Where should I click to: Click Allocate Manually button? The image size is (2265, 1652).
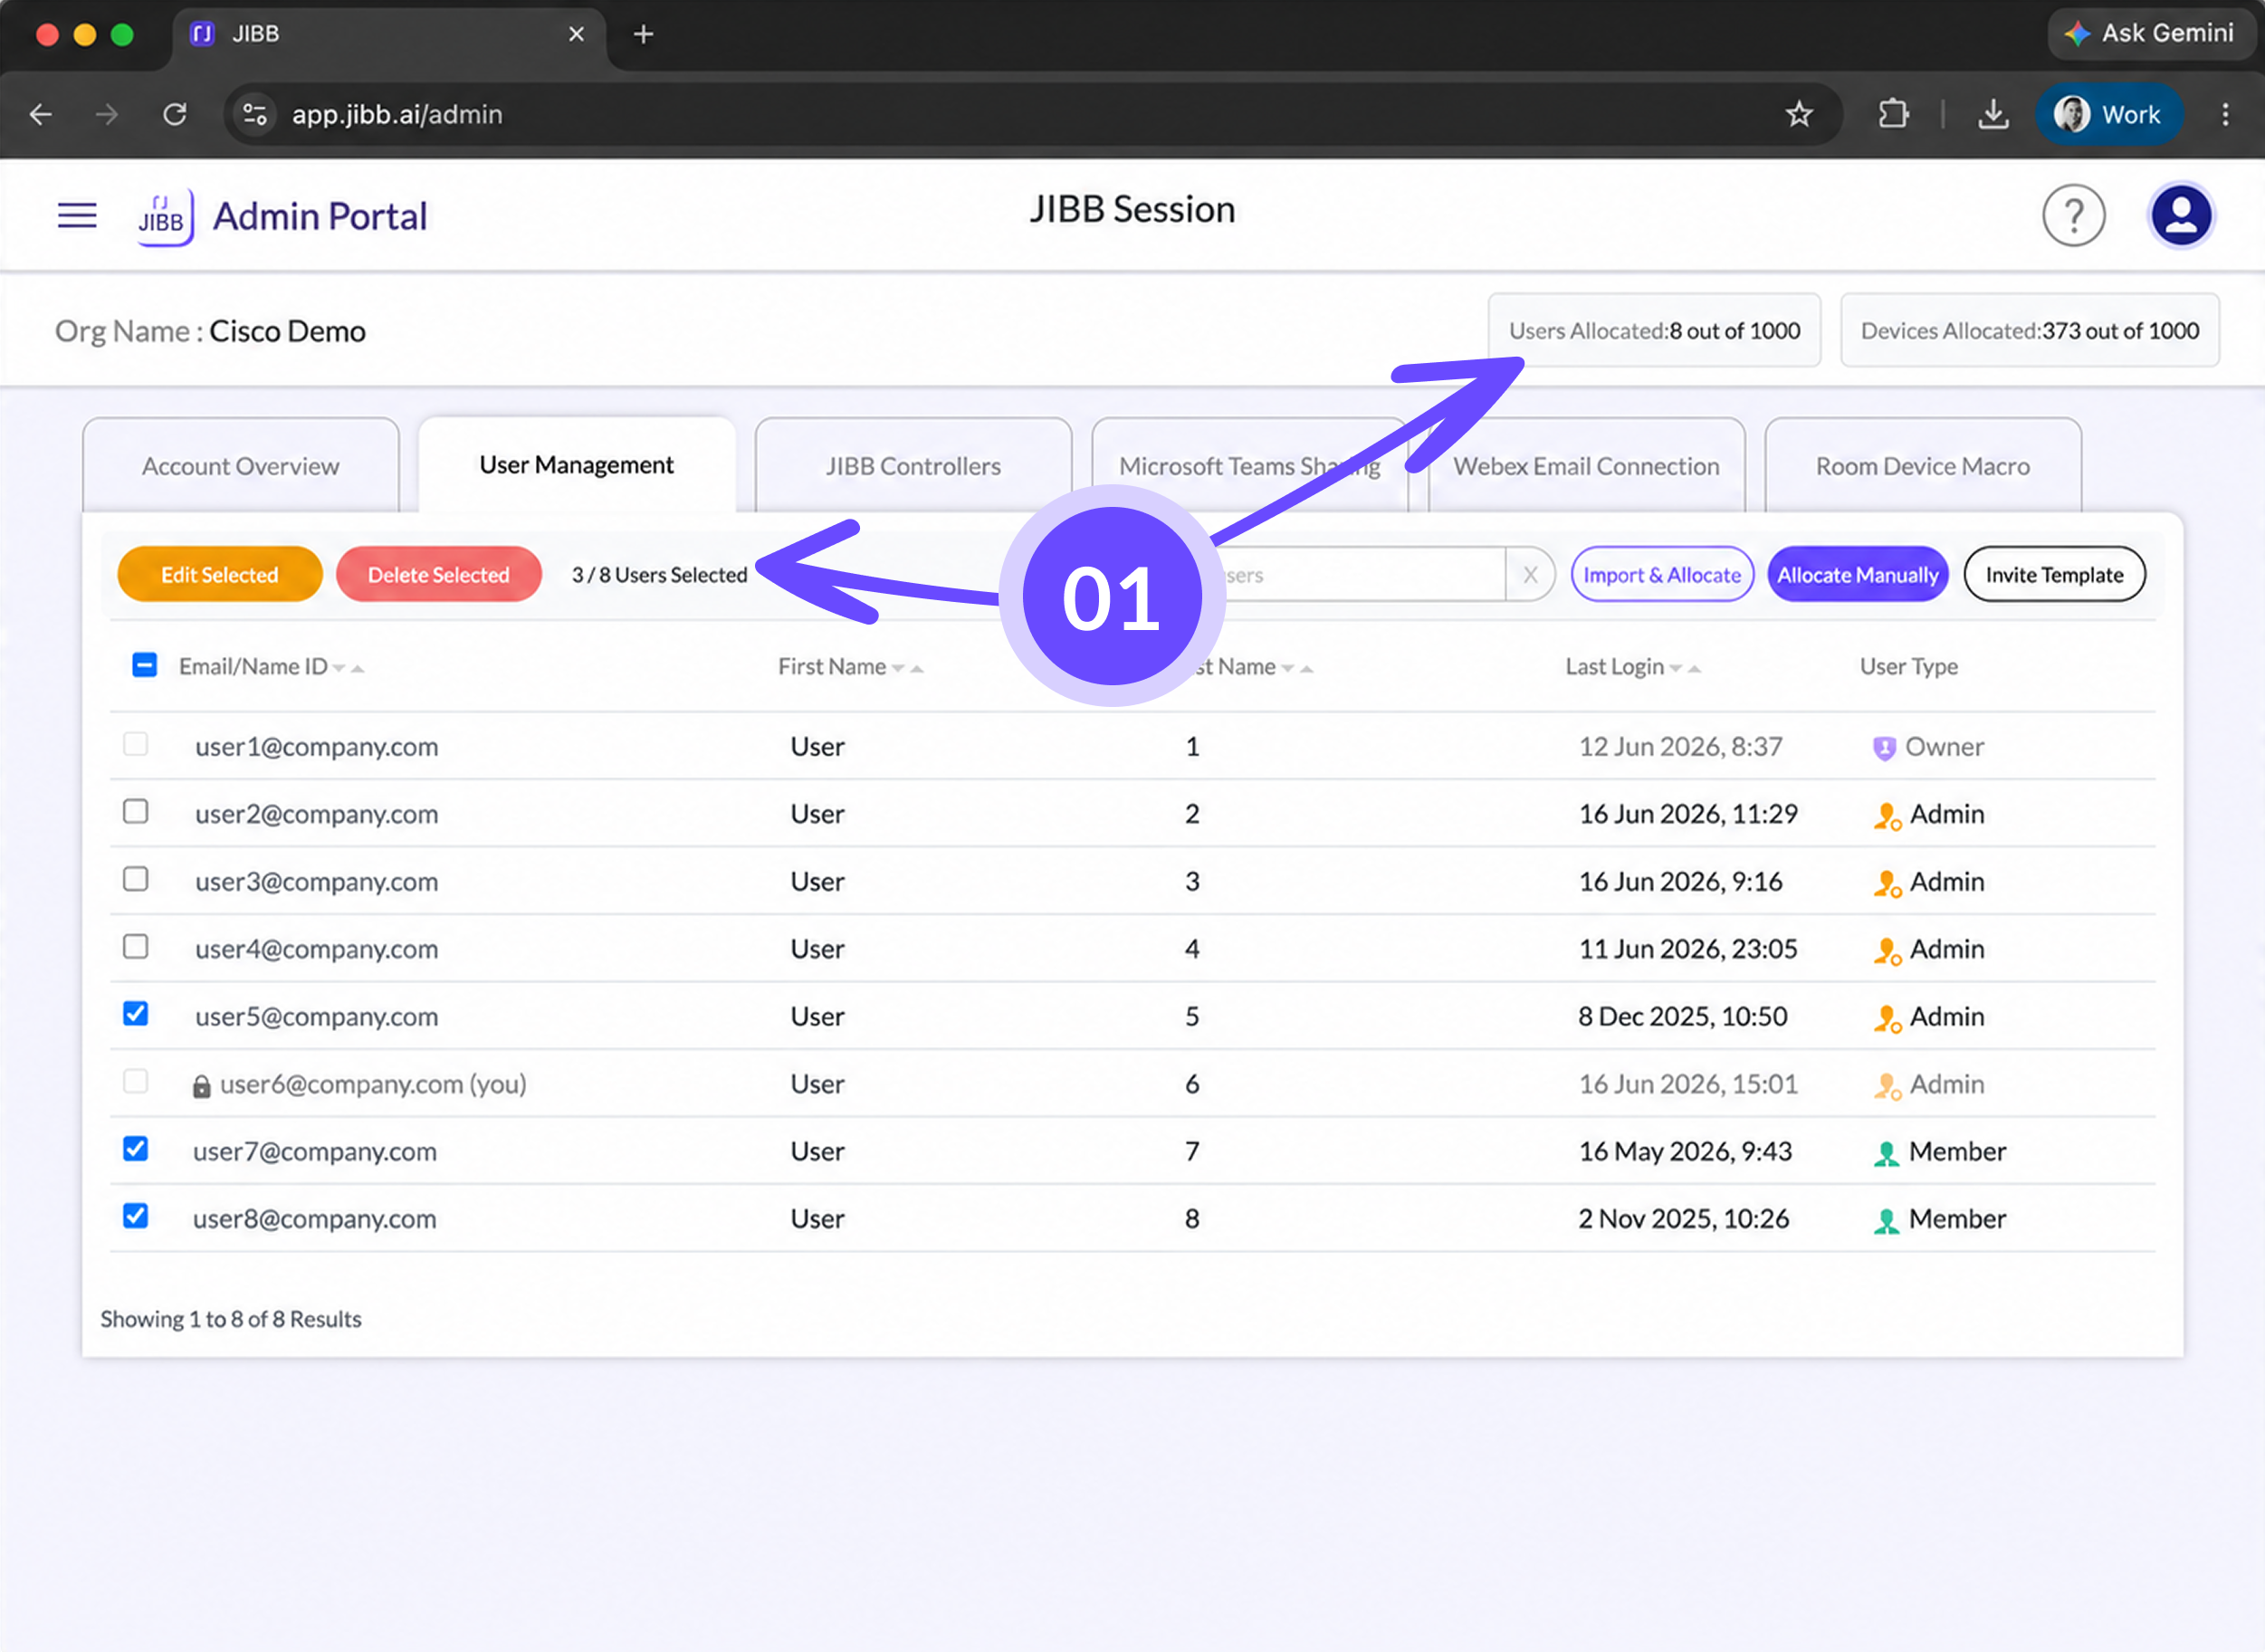click(1857, 575)
